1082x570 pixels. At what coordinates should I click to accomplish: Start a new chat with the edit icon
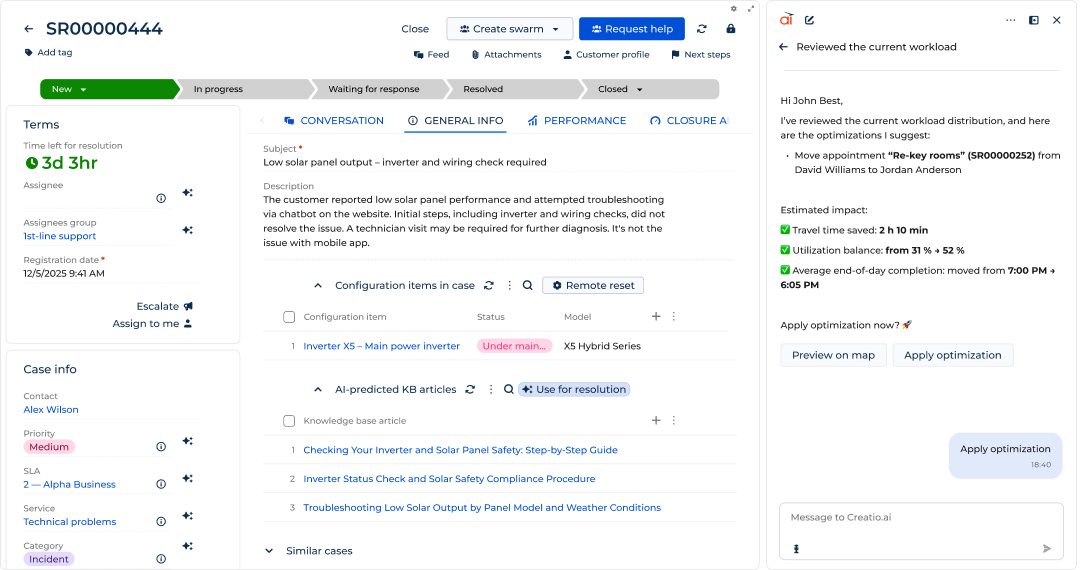point(810,20)
